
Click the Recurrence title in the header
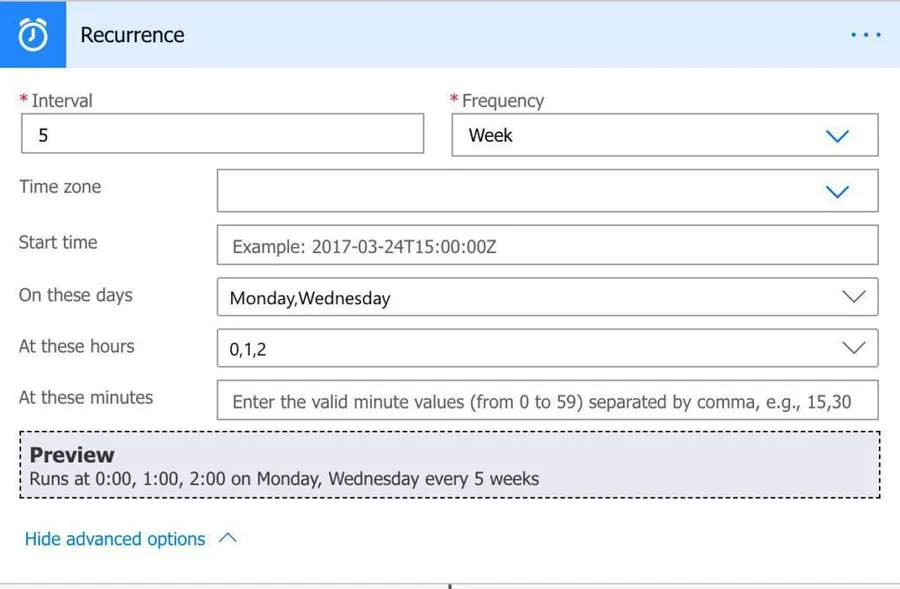(132, 35)
